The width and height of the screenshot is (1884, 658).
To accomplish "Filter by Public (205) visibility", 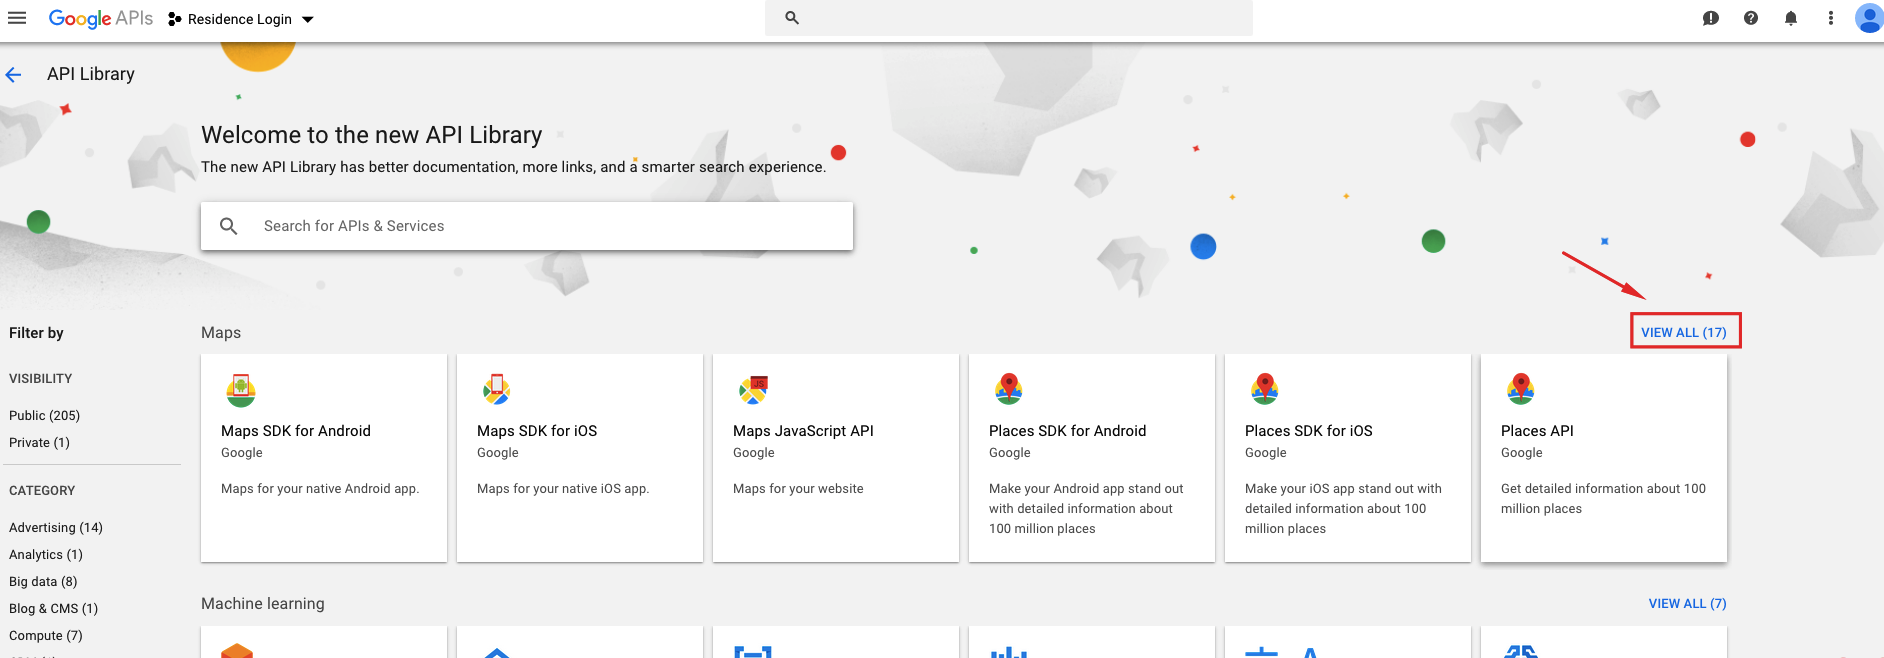I will click(x=44, y=416).
